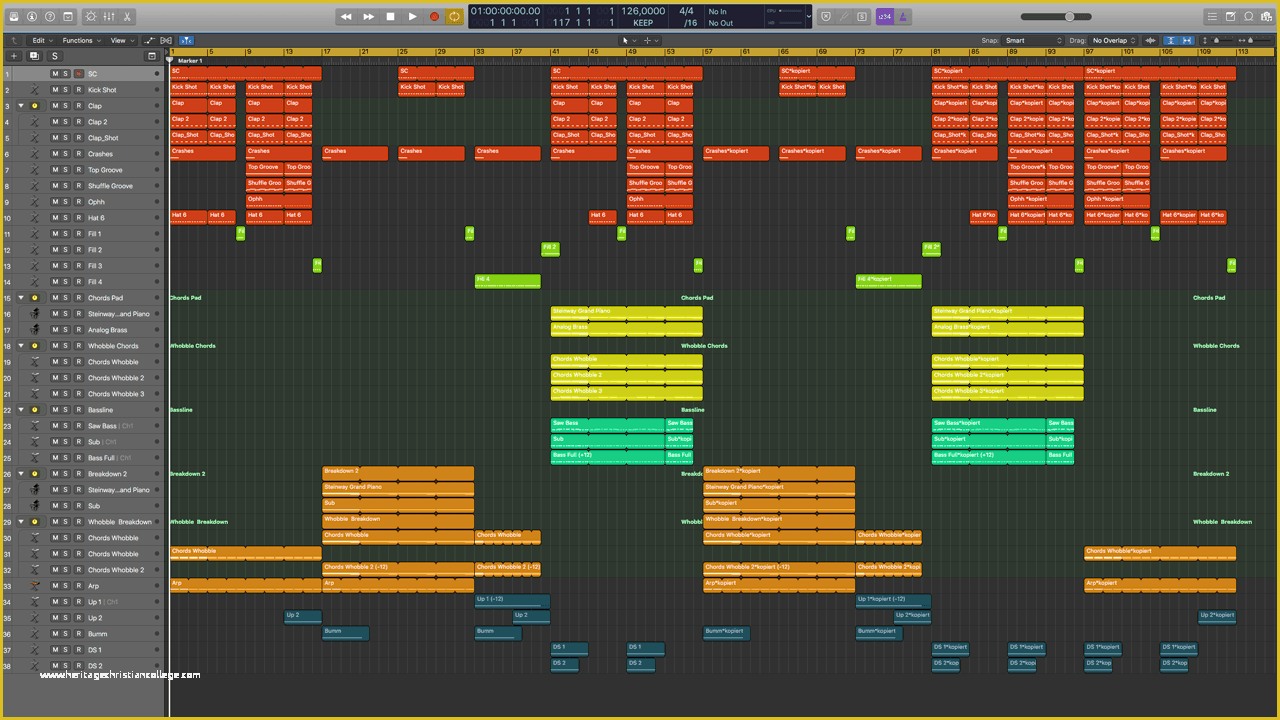Click the Stop transport button
The image size is (1280, 720).
coord(390,17)
